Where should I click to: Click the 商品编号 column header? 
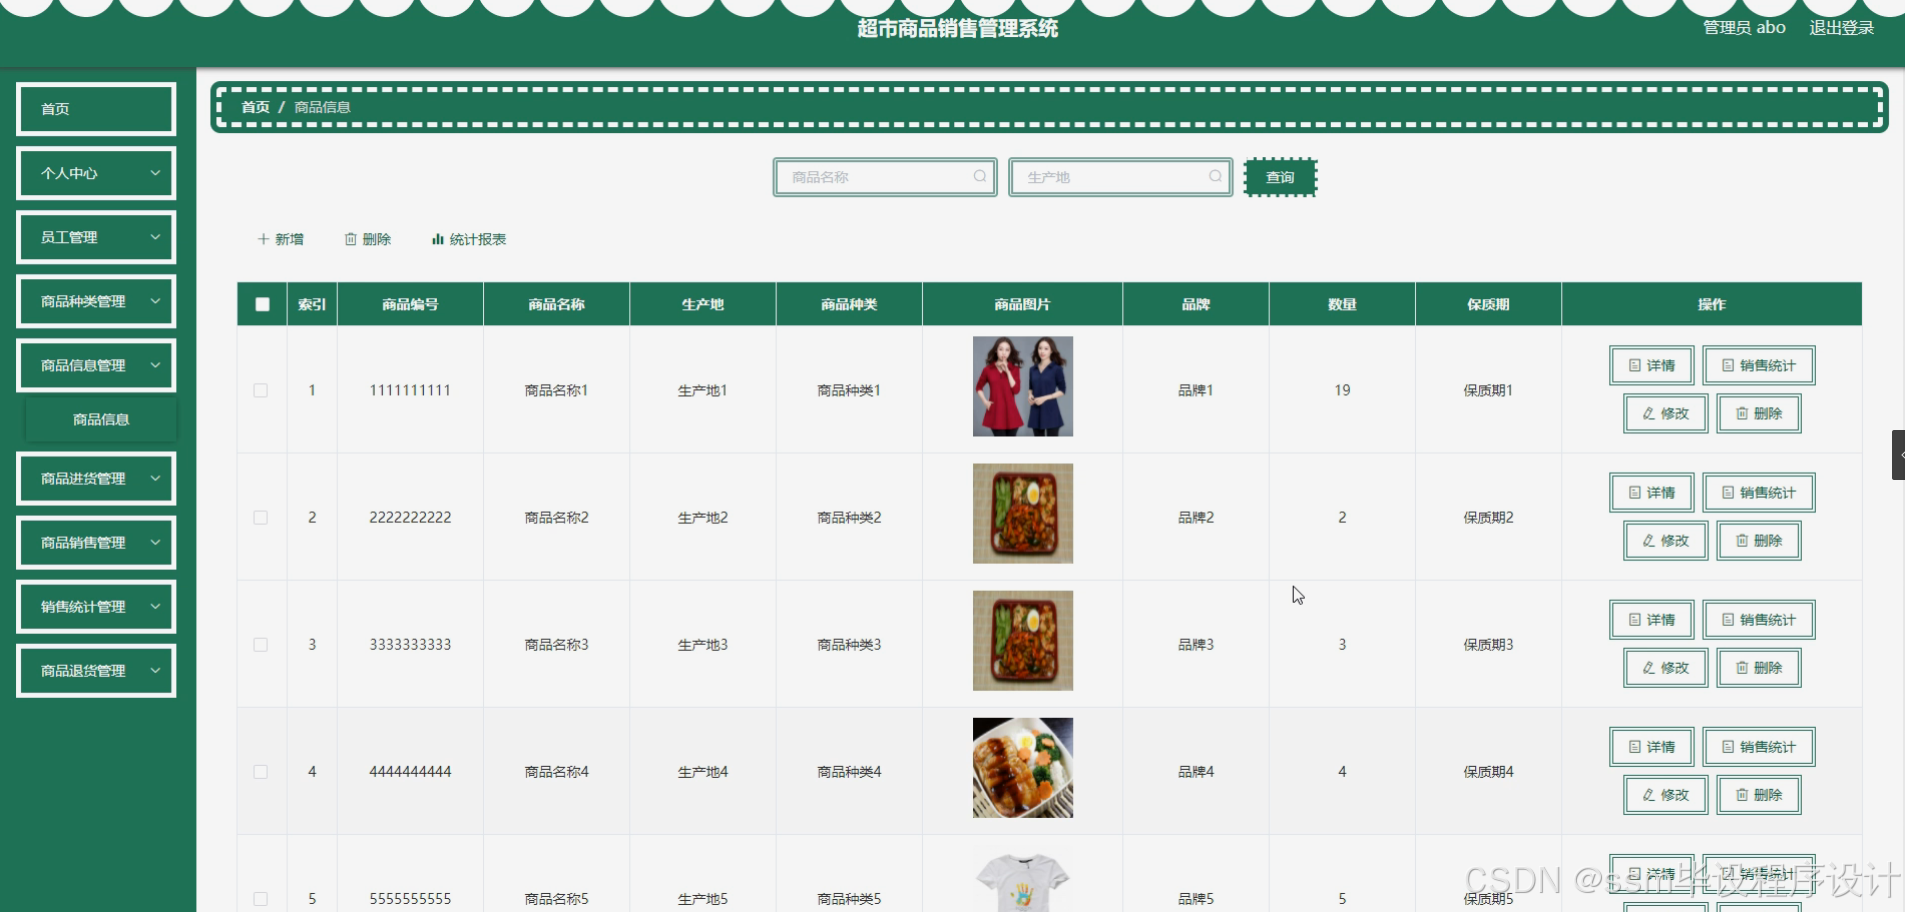(410, 304)
